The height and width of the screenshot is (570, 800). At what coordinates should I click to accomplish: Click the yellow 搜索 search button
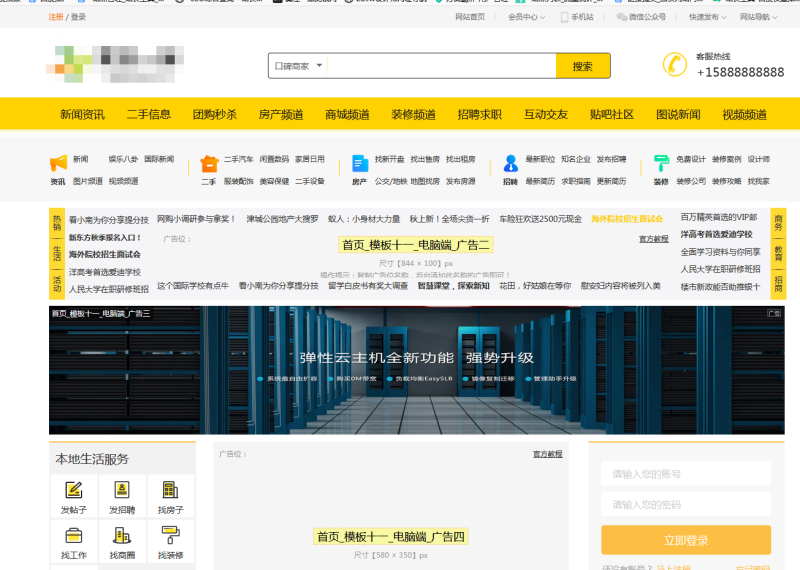(583, 66)
